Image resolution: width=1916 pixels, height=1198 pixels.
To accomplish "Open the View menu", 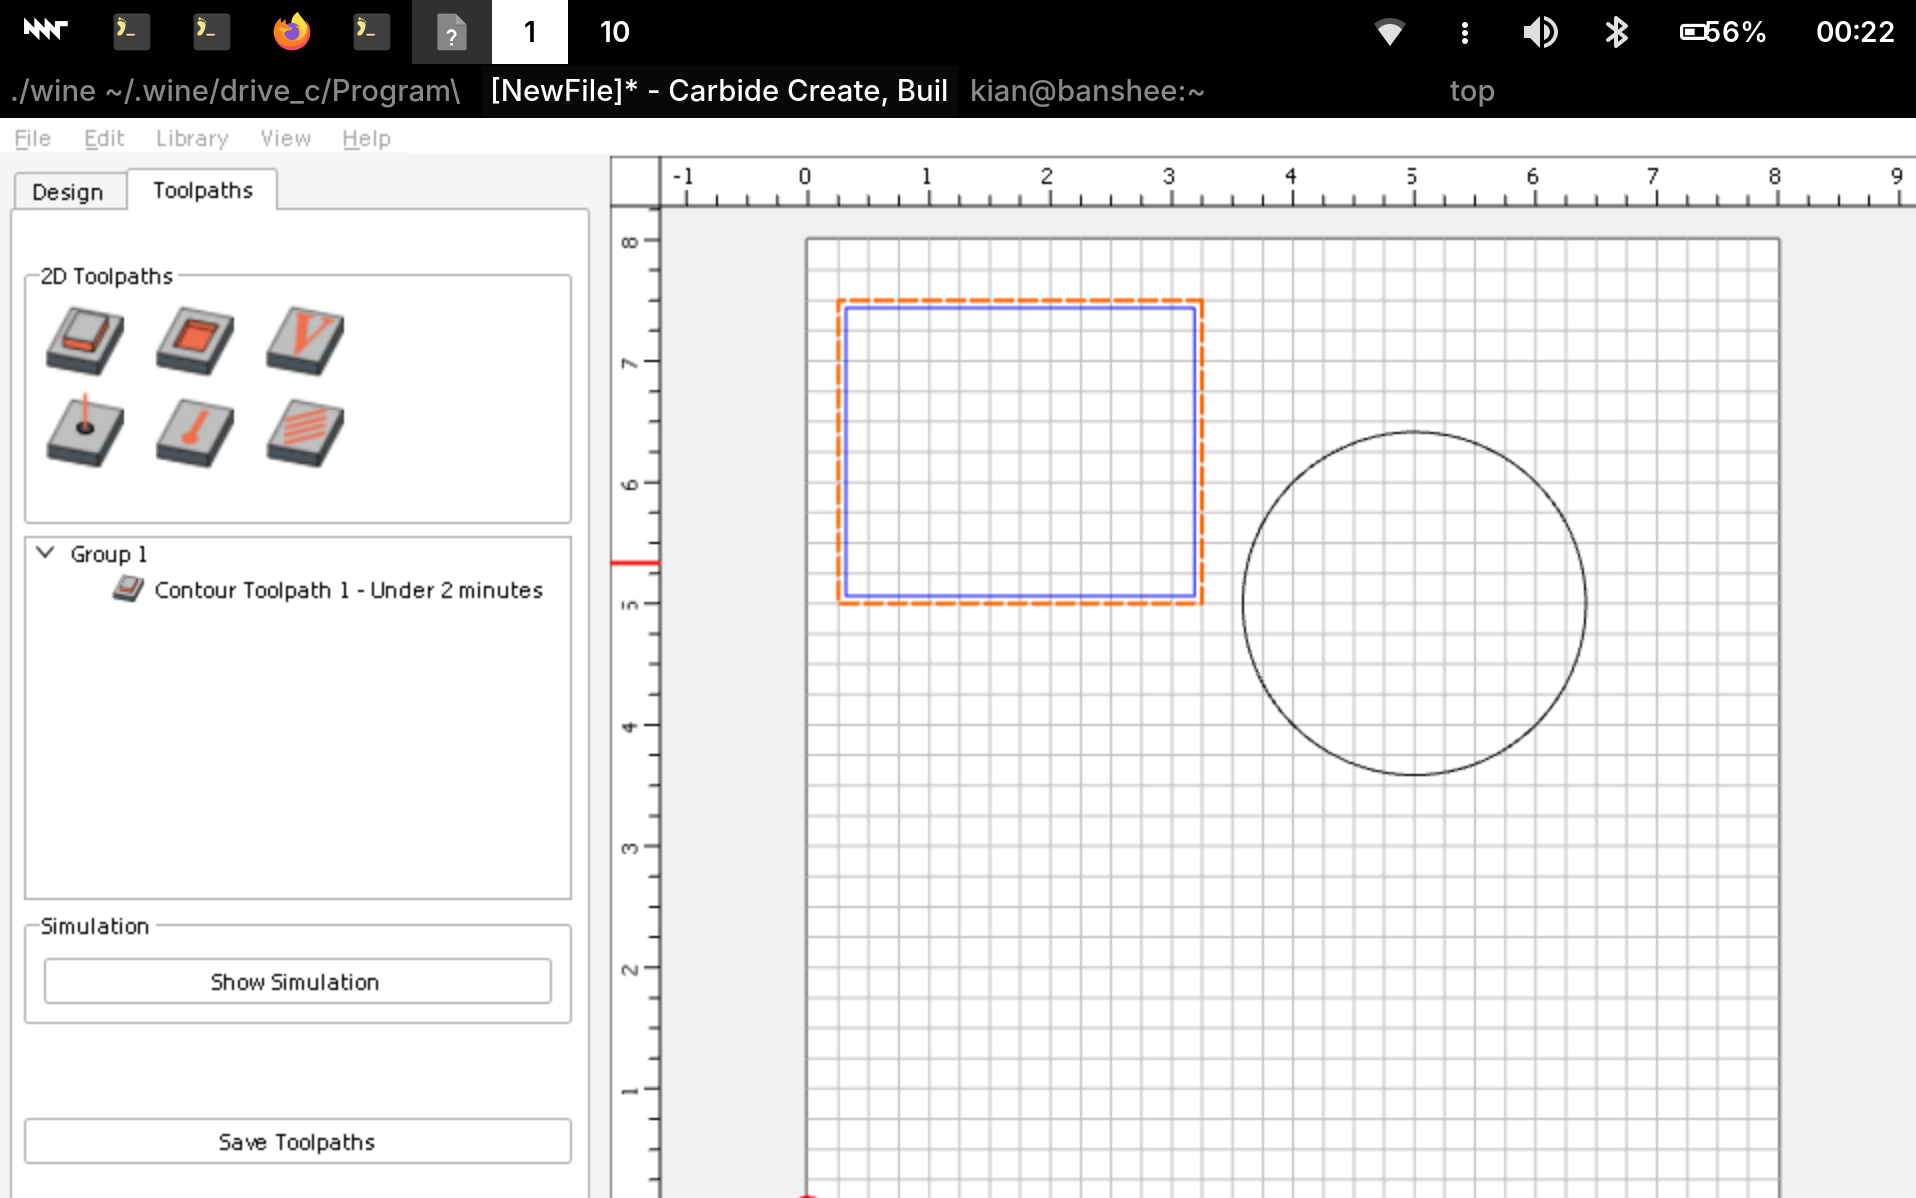I will (x=285, y=138).
